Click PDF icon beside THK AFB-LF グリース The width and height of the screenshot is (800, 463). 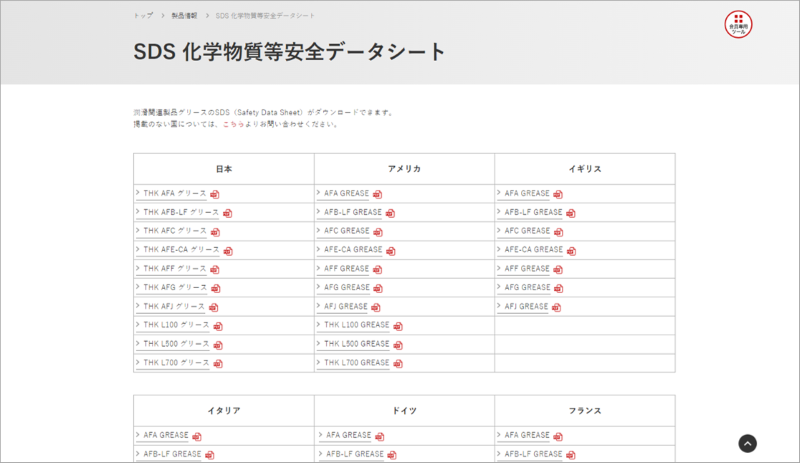(x=228, y=213)
